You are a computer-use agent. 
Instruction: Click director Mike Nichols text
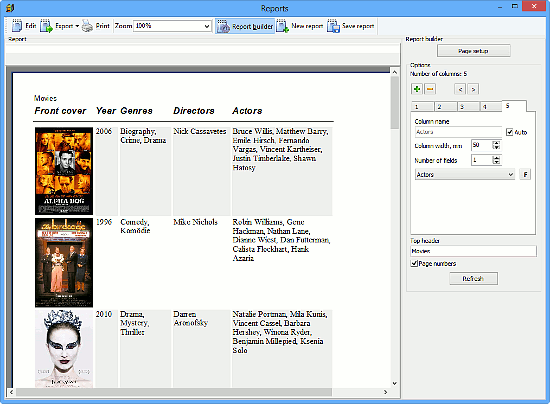[195, 222]
